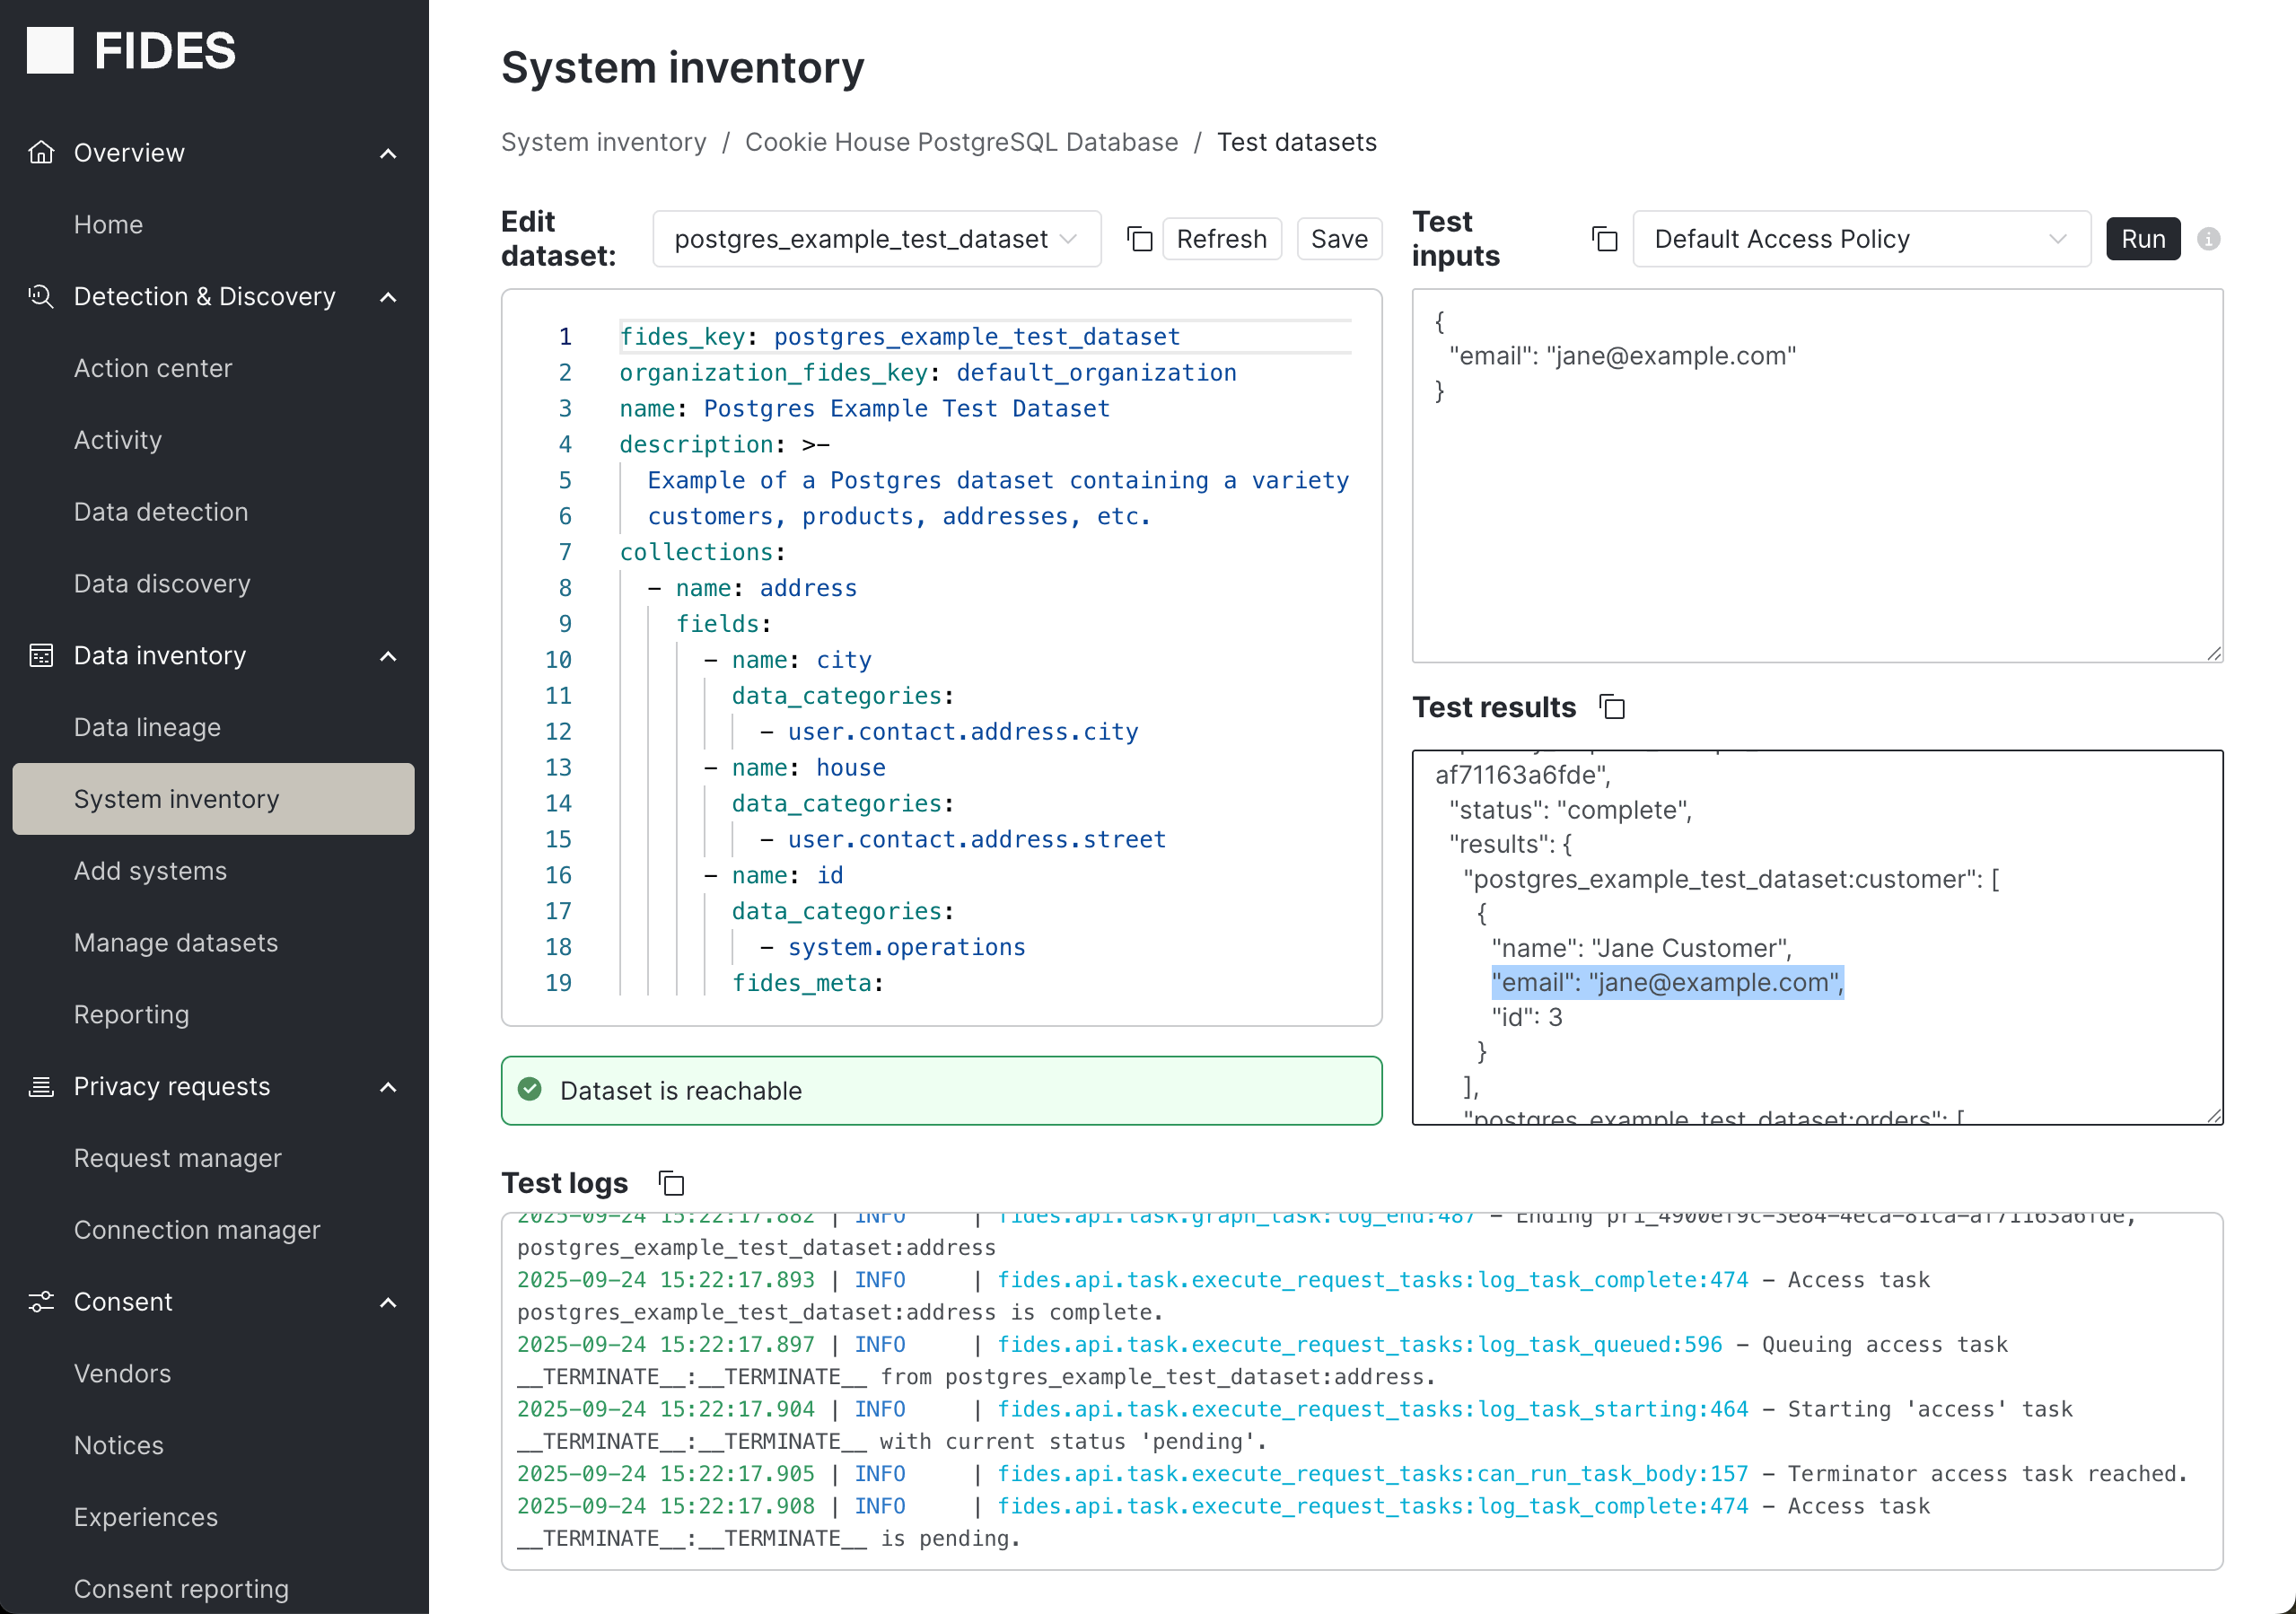Open Manage datasets in sidebar
Image resolution: width=2296 pixels, height=1614 pixels.
[176, 942]
